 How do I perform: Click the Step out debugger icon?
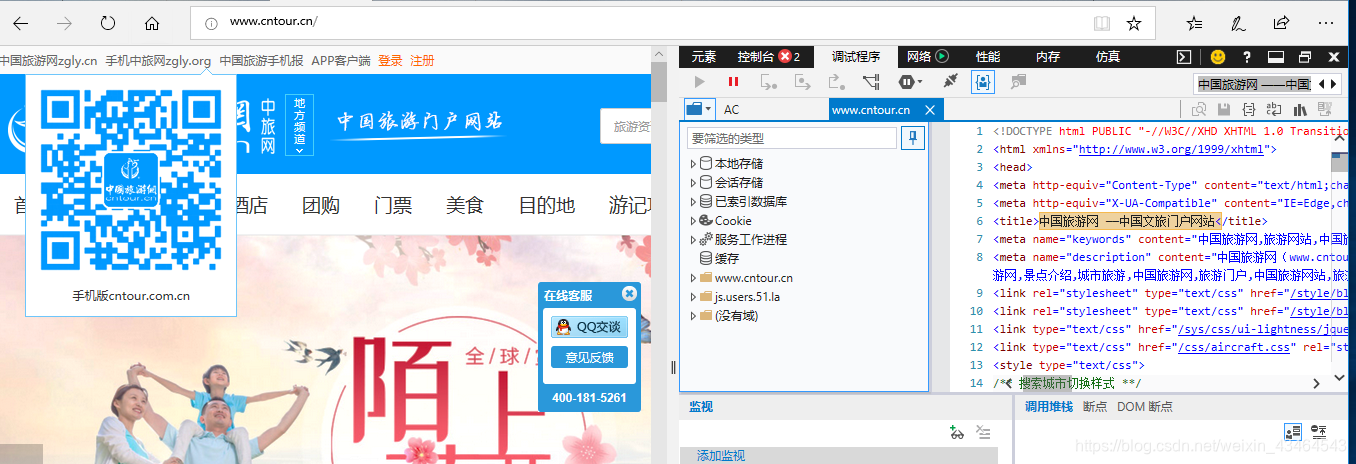[836, 82]
